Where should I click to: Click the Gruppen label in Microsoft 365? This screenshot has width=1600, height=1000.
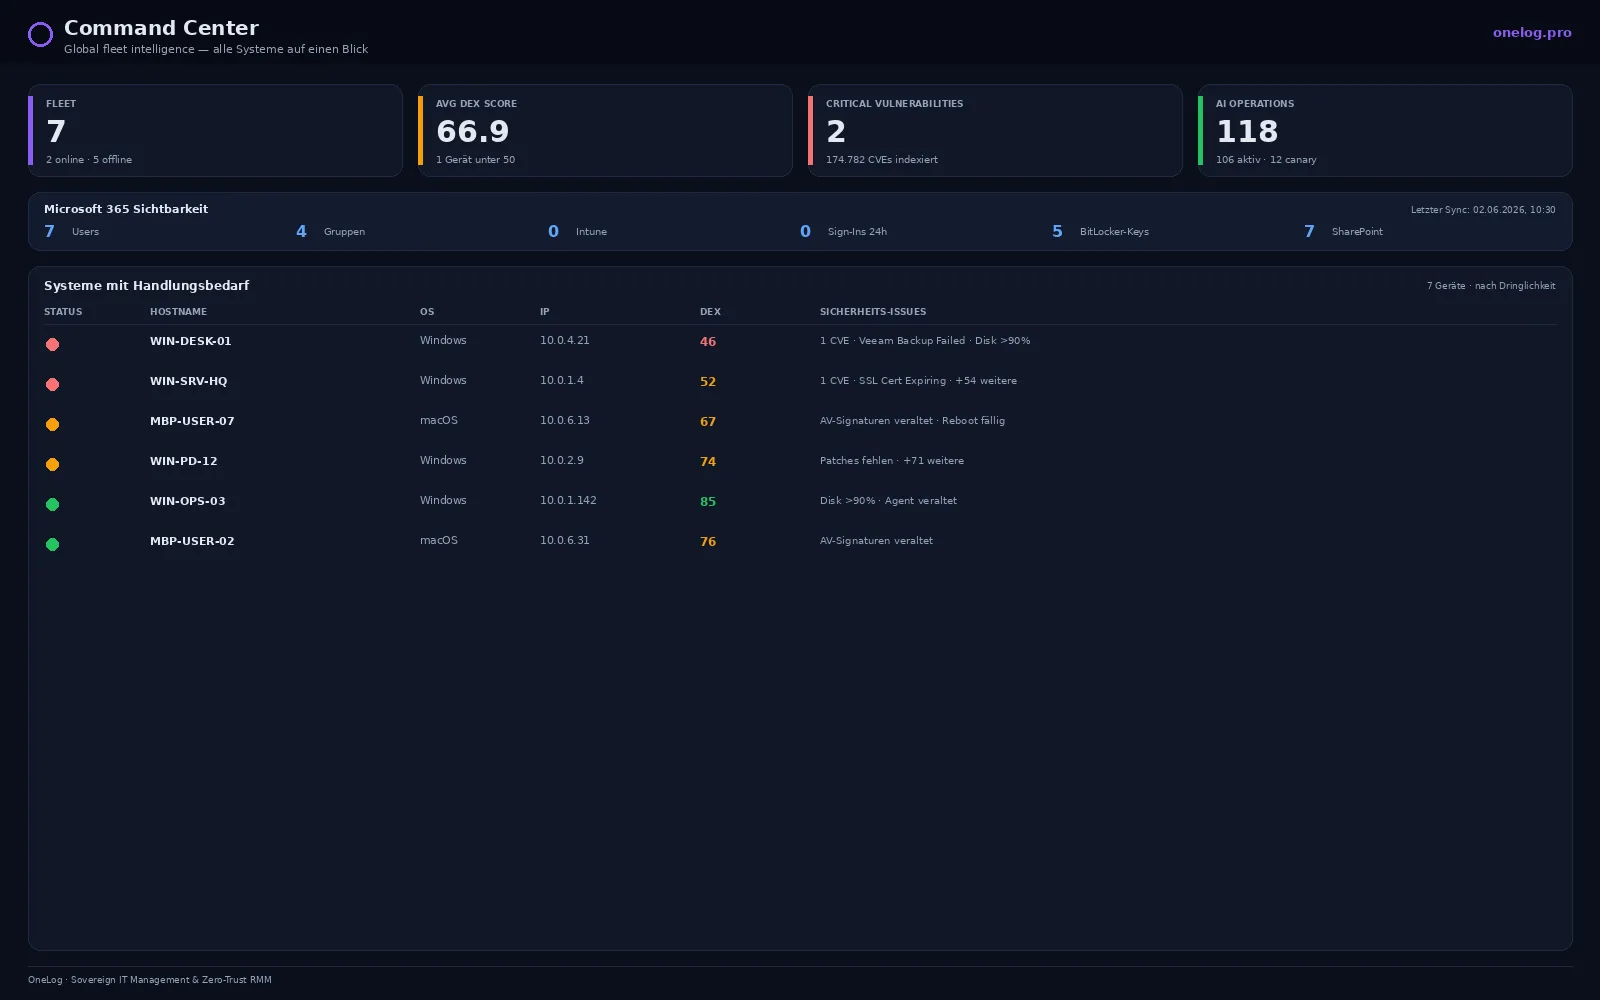pos(344,232)
